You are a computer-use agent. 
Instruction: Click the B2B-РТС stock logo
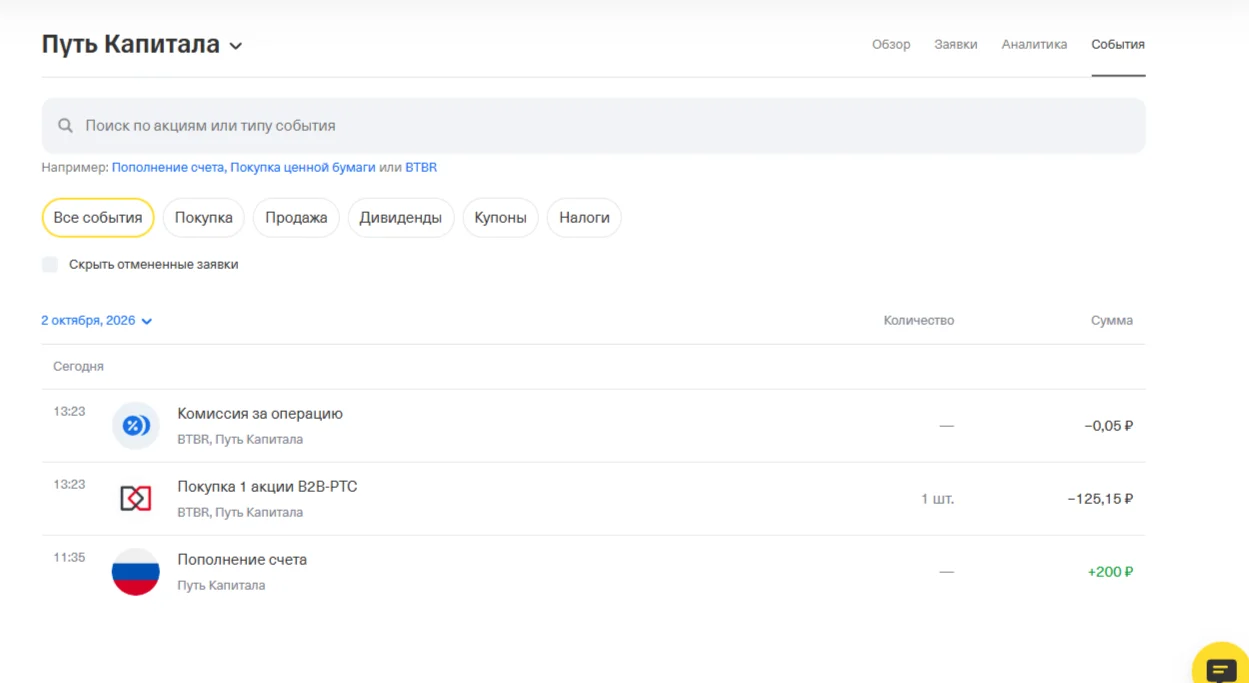click(136, 499)
